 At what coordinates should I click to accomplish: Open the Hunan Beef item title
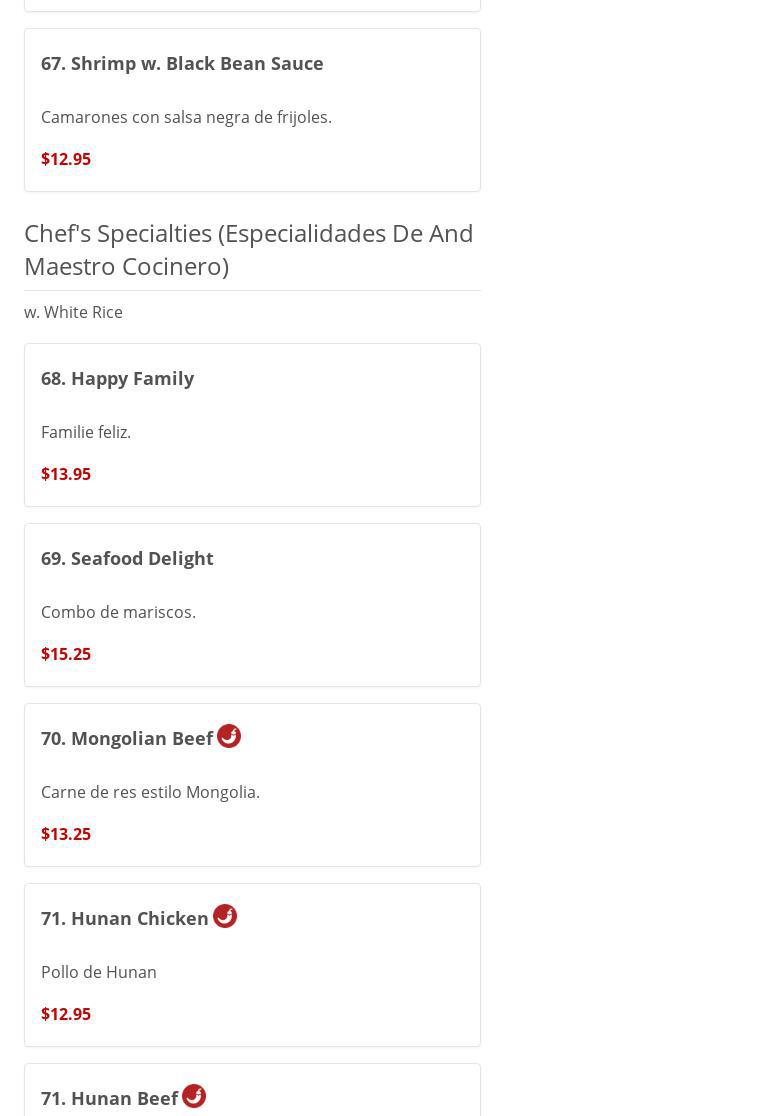point(110,1098)
